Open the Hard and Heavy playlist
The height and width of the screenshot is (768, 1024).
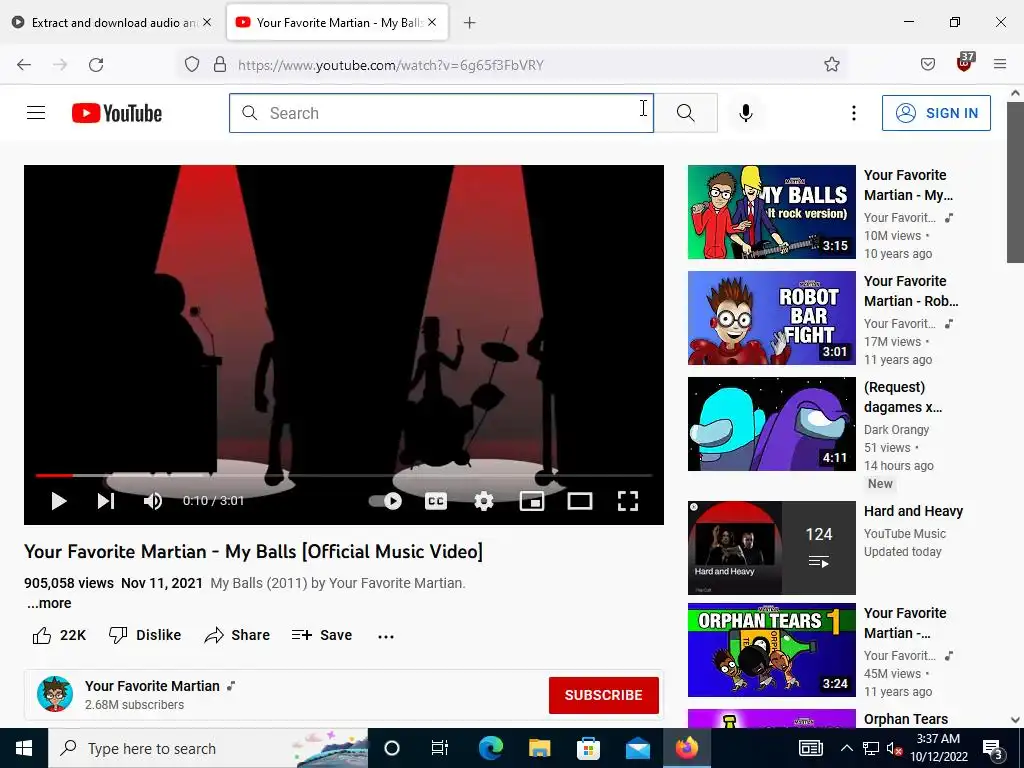coord(771,548)
